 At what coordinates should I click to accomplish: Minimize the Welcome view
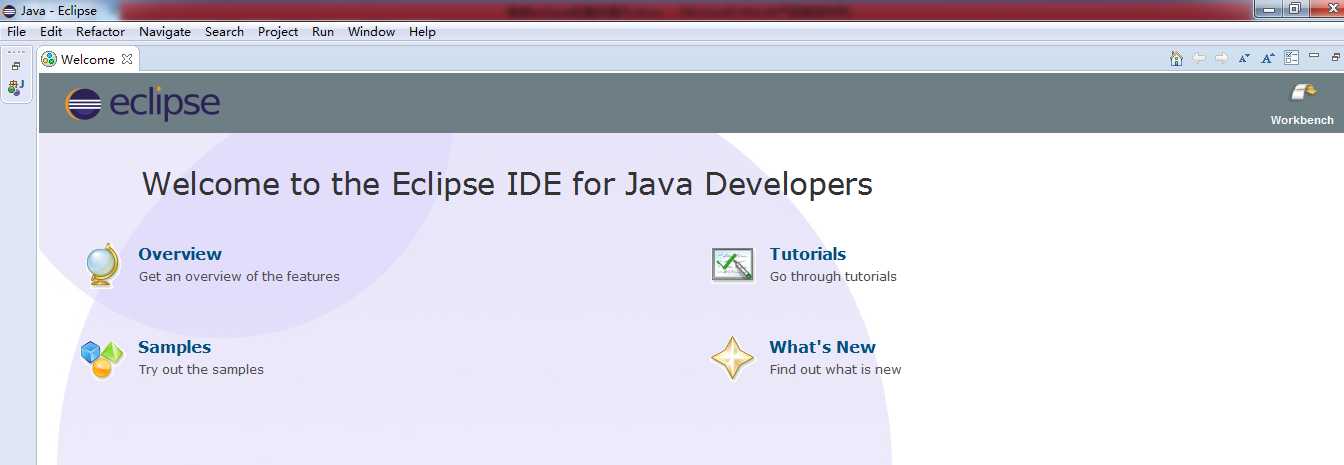[x=1314, y=56]
